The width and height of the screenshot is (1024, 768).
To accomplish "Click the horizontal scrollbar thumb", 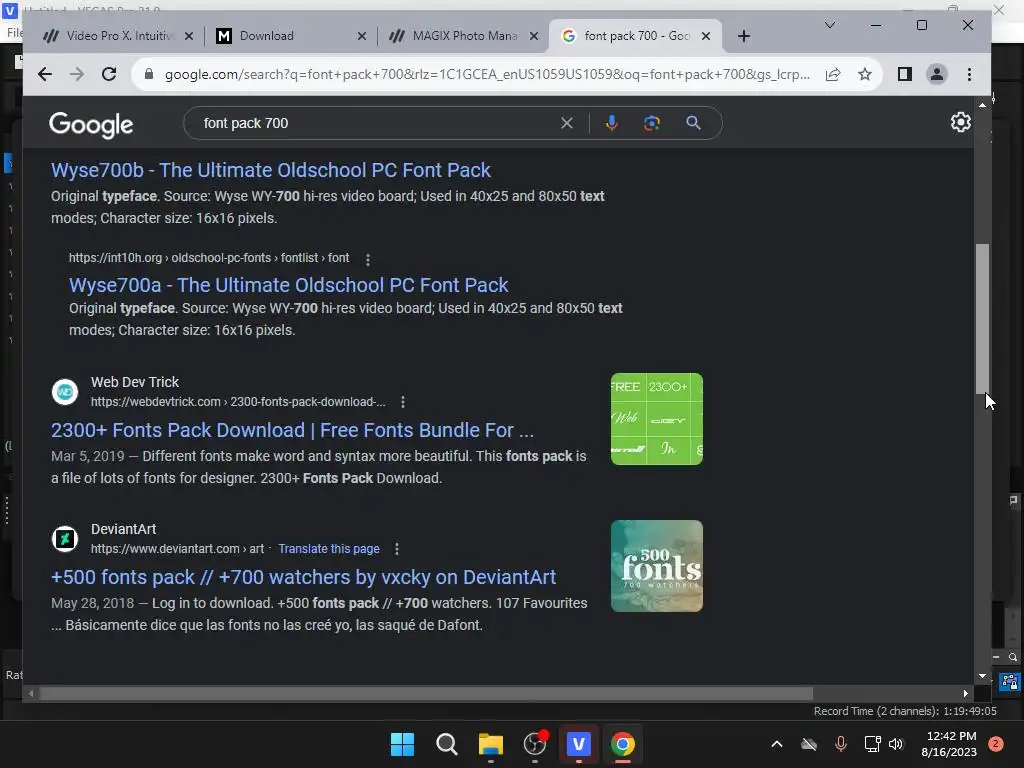I will pyautogui.click(x=426, y=694).
